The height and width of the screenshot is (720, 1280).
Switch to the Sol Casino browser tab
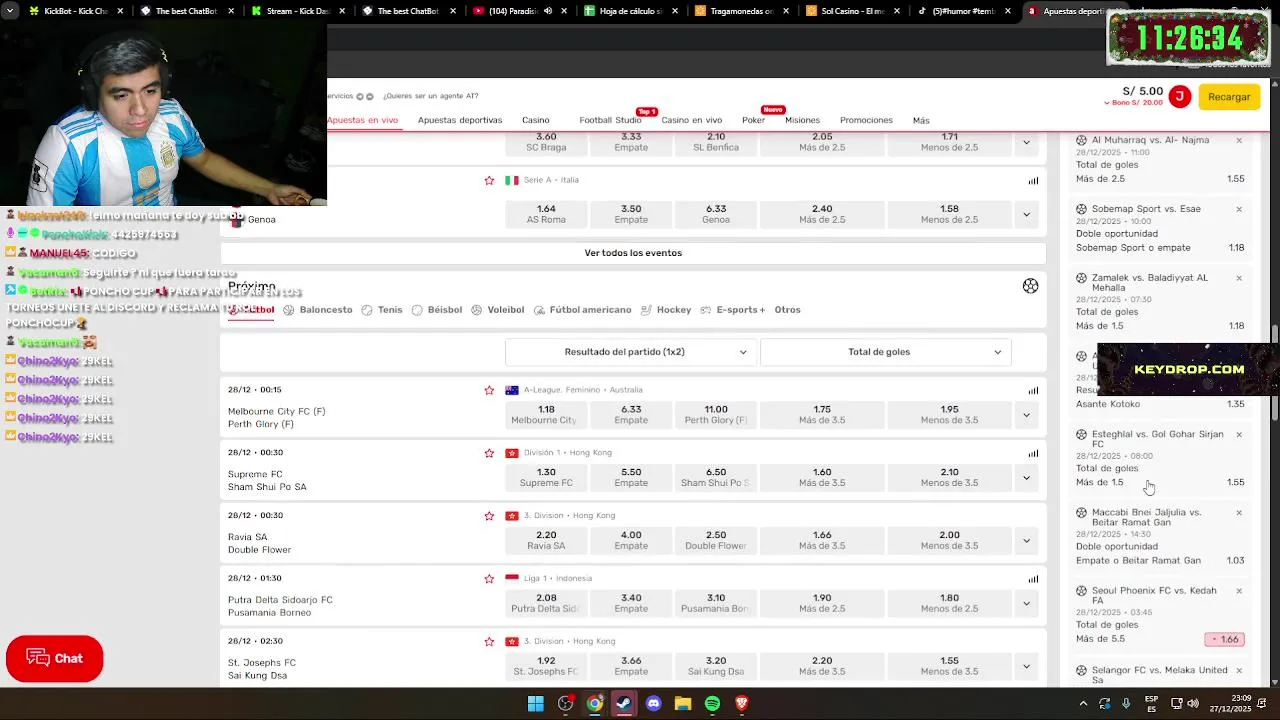click(x=853, y=11)
